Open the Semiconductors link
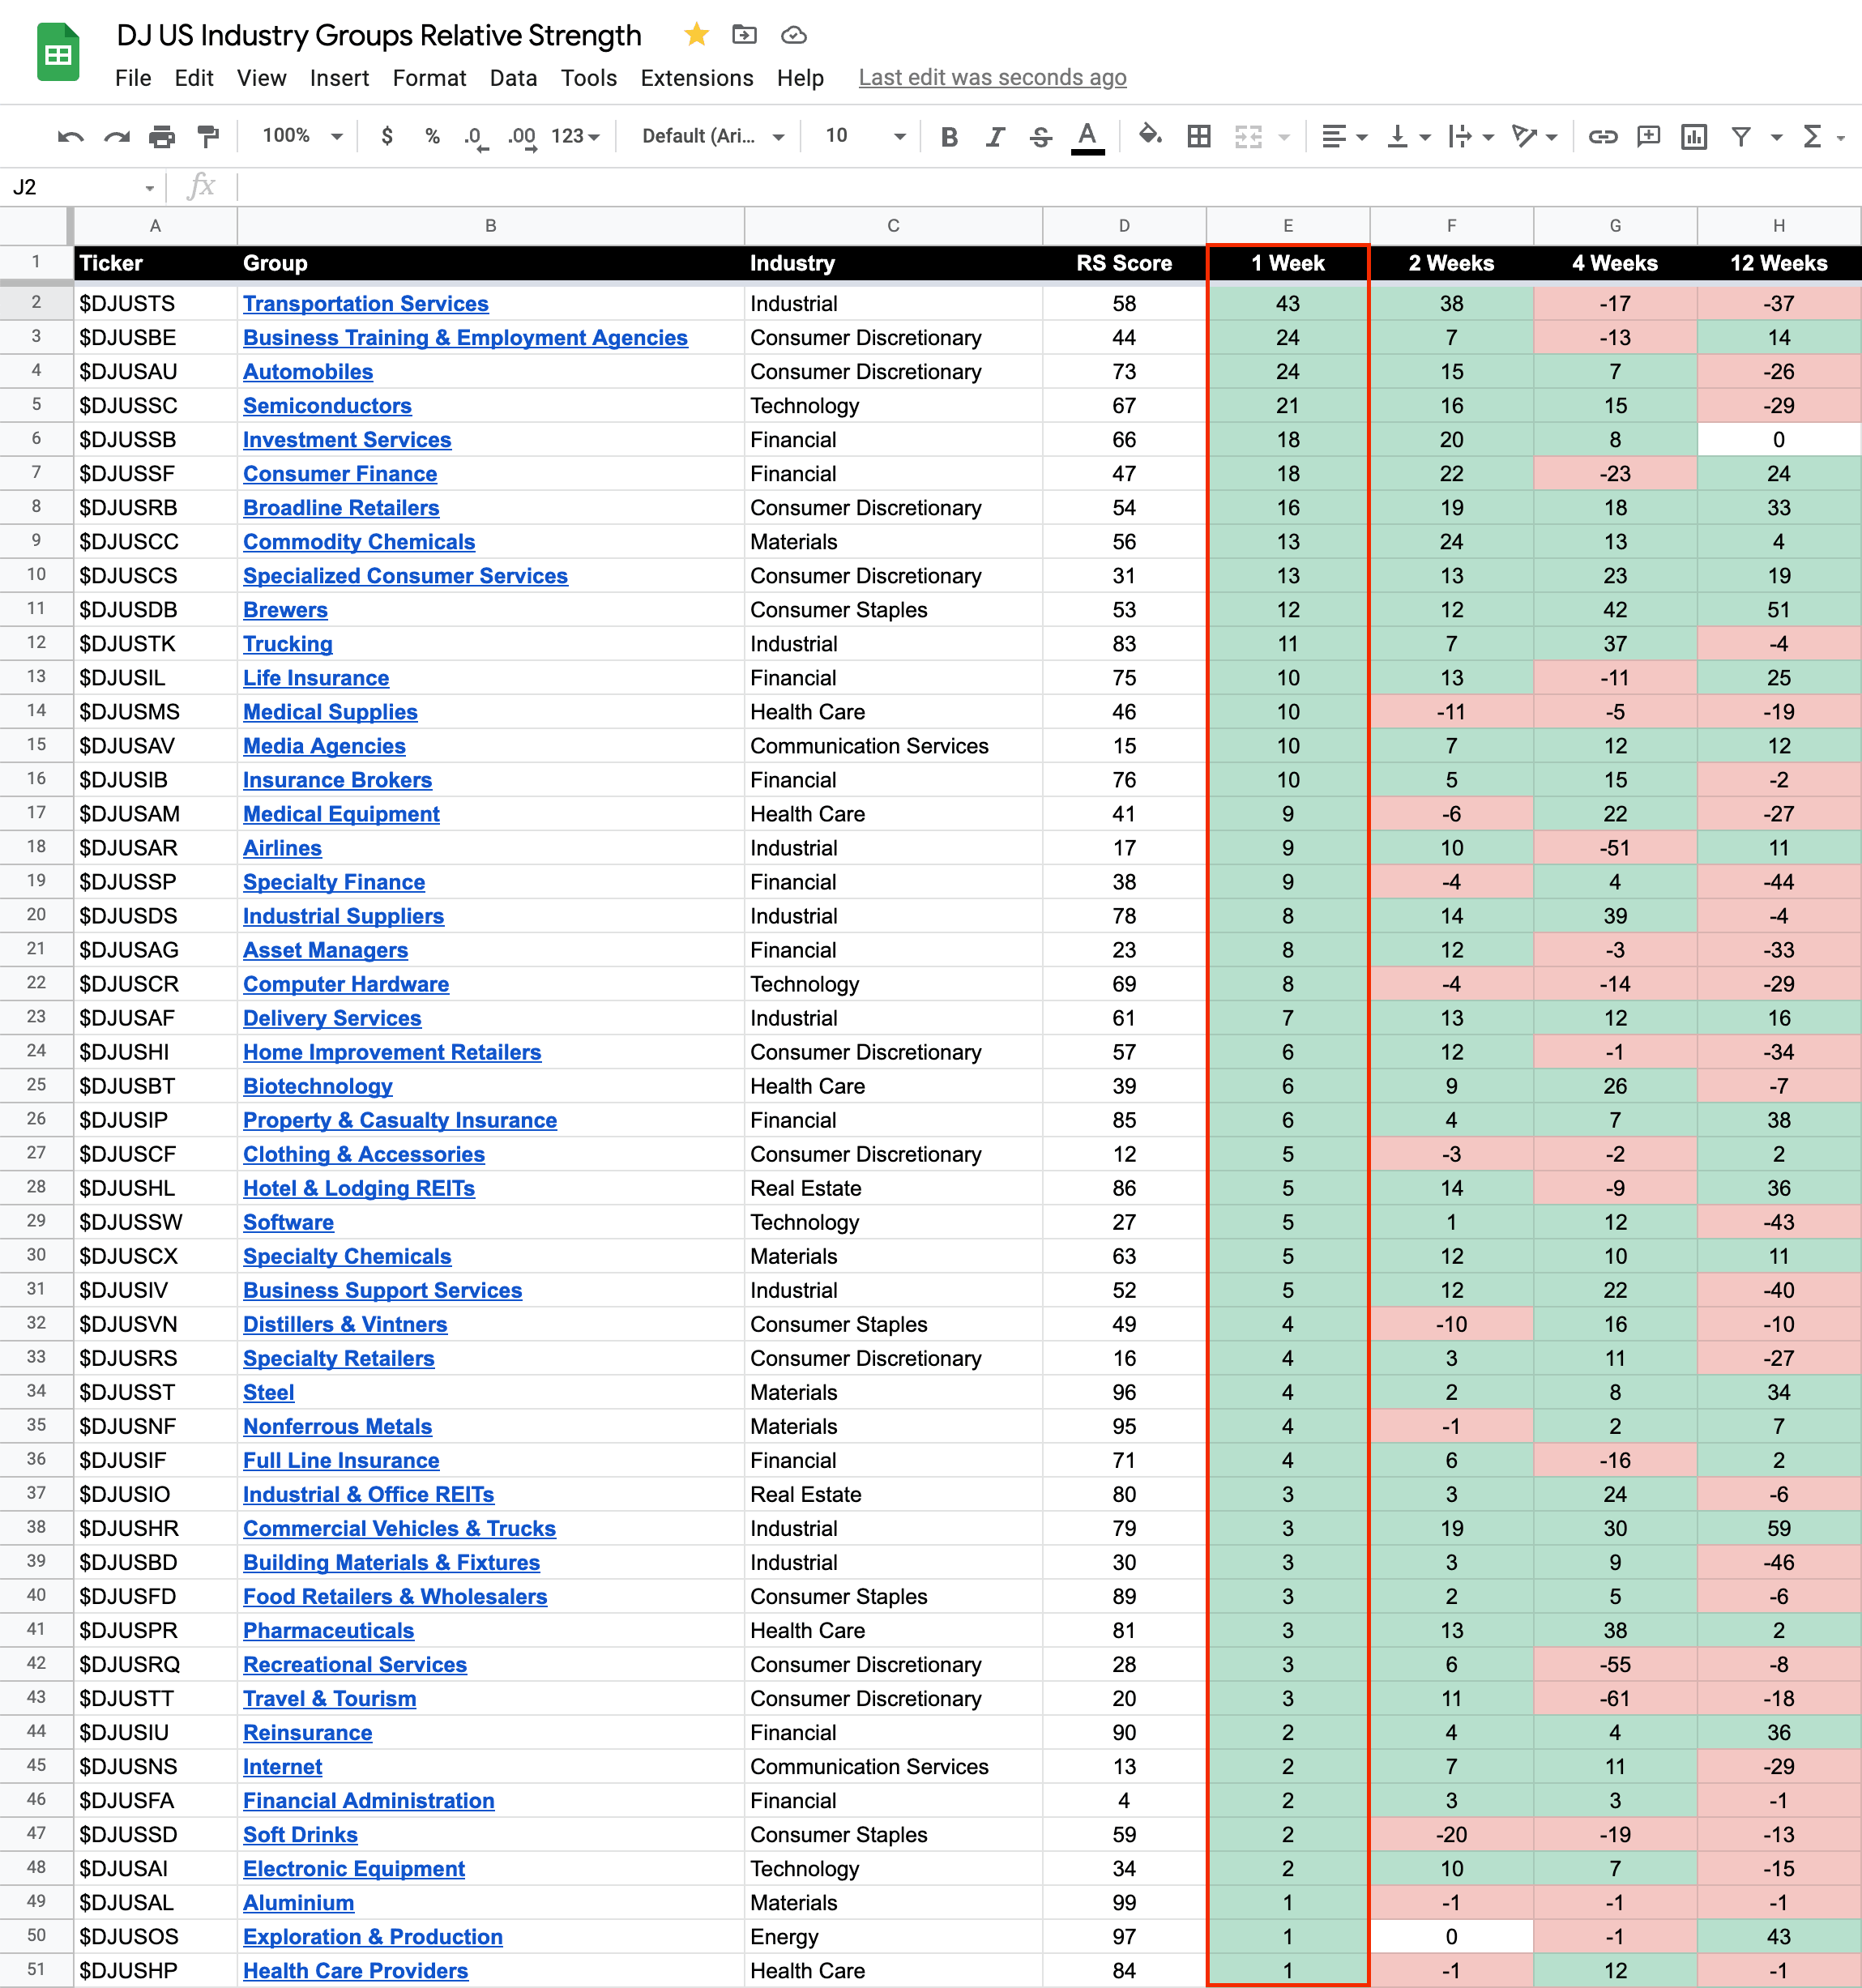Viewport: 1862px width, 1988px height. [x=327, y=406]
